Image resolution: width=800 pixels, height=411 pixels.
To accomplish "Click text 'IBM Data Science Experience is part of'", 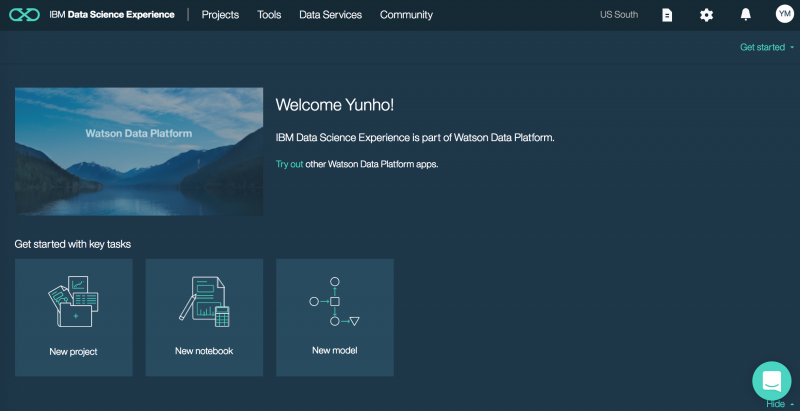I will point(364,138).
